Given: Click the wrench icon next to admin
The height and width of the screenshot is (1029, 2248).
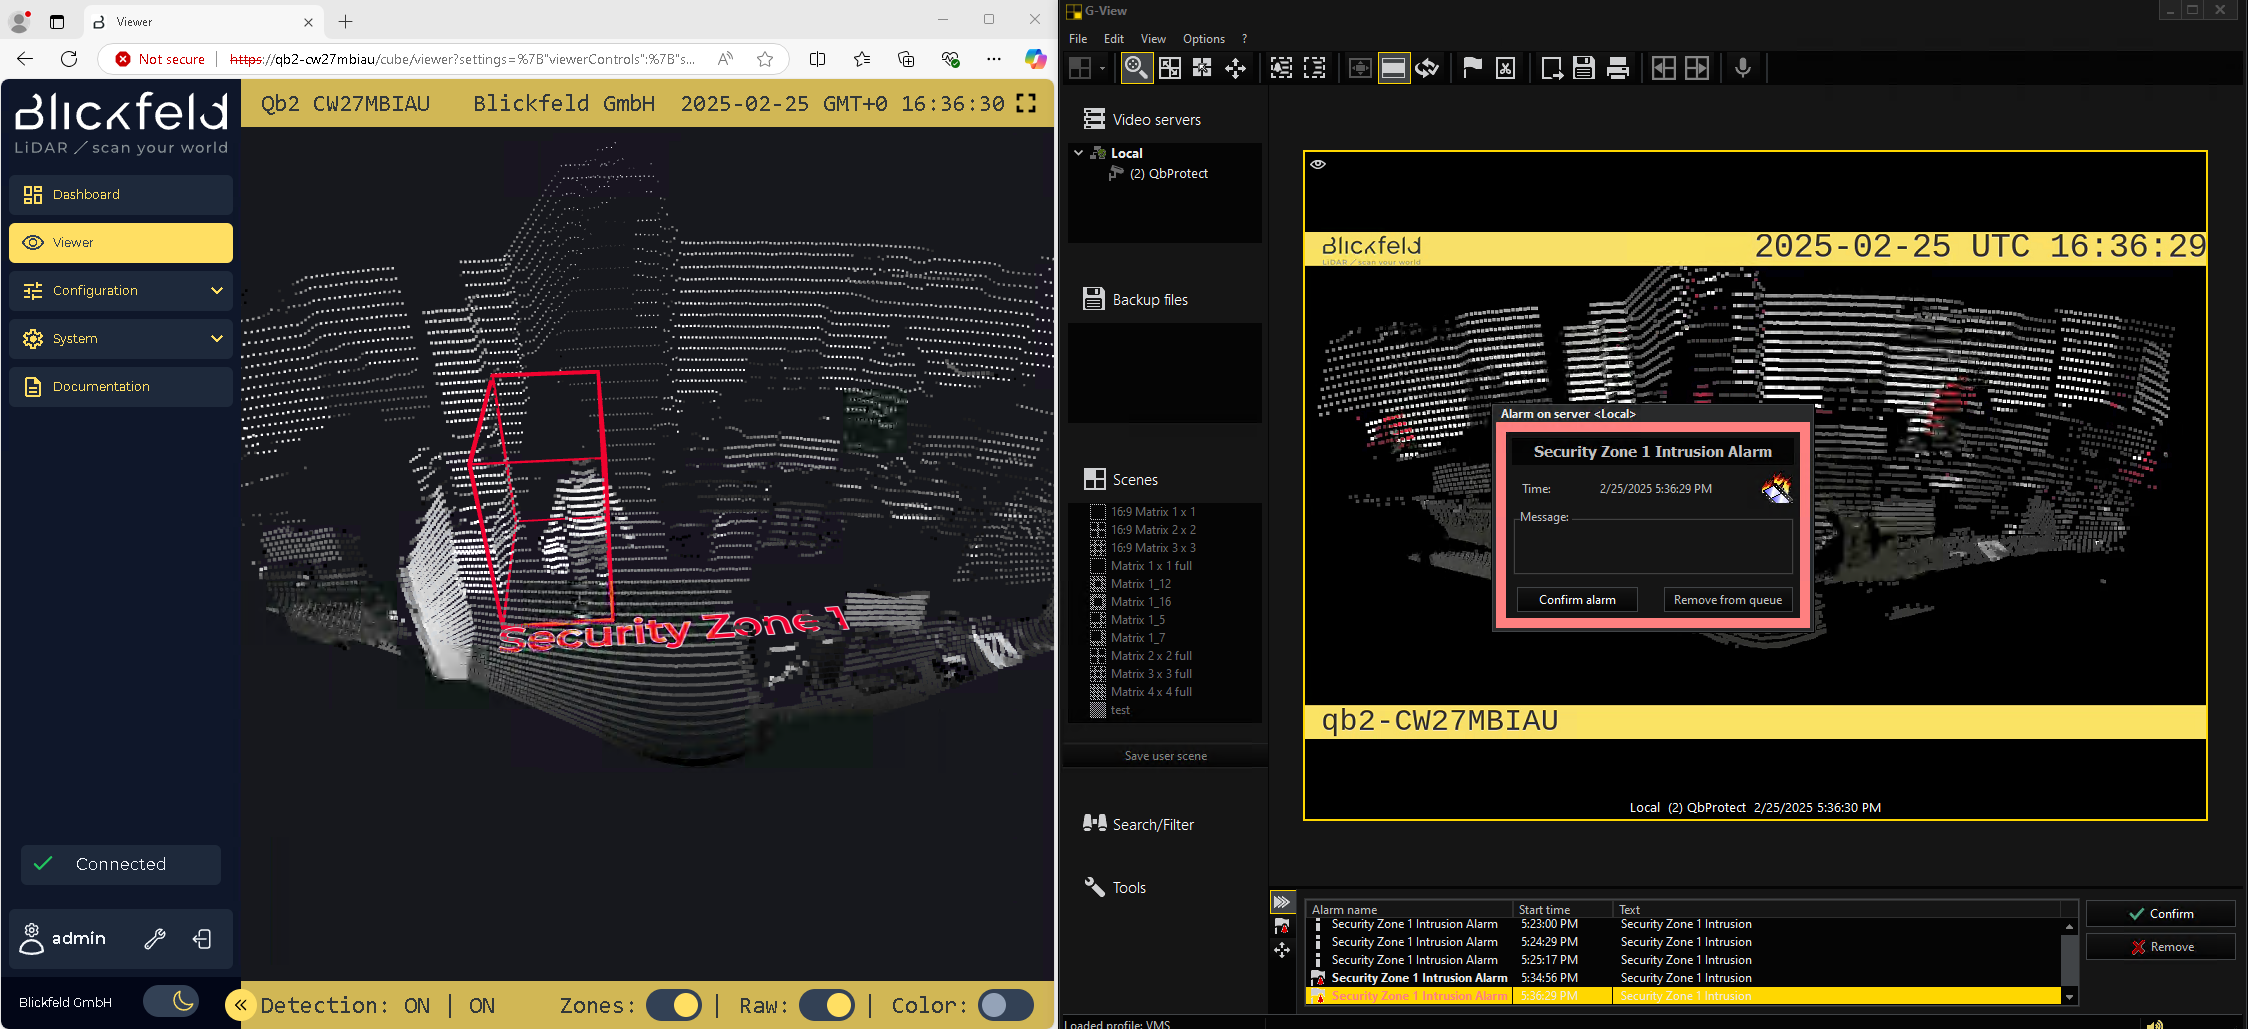Looking at the screenshot, I should tap(155, 939).
